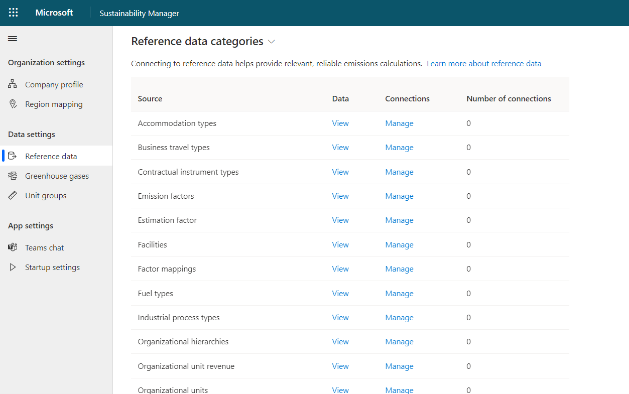Sort by the Source column header
The image size is (629, 394).
pyautogui.click(x=150, y=99)
